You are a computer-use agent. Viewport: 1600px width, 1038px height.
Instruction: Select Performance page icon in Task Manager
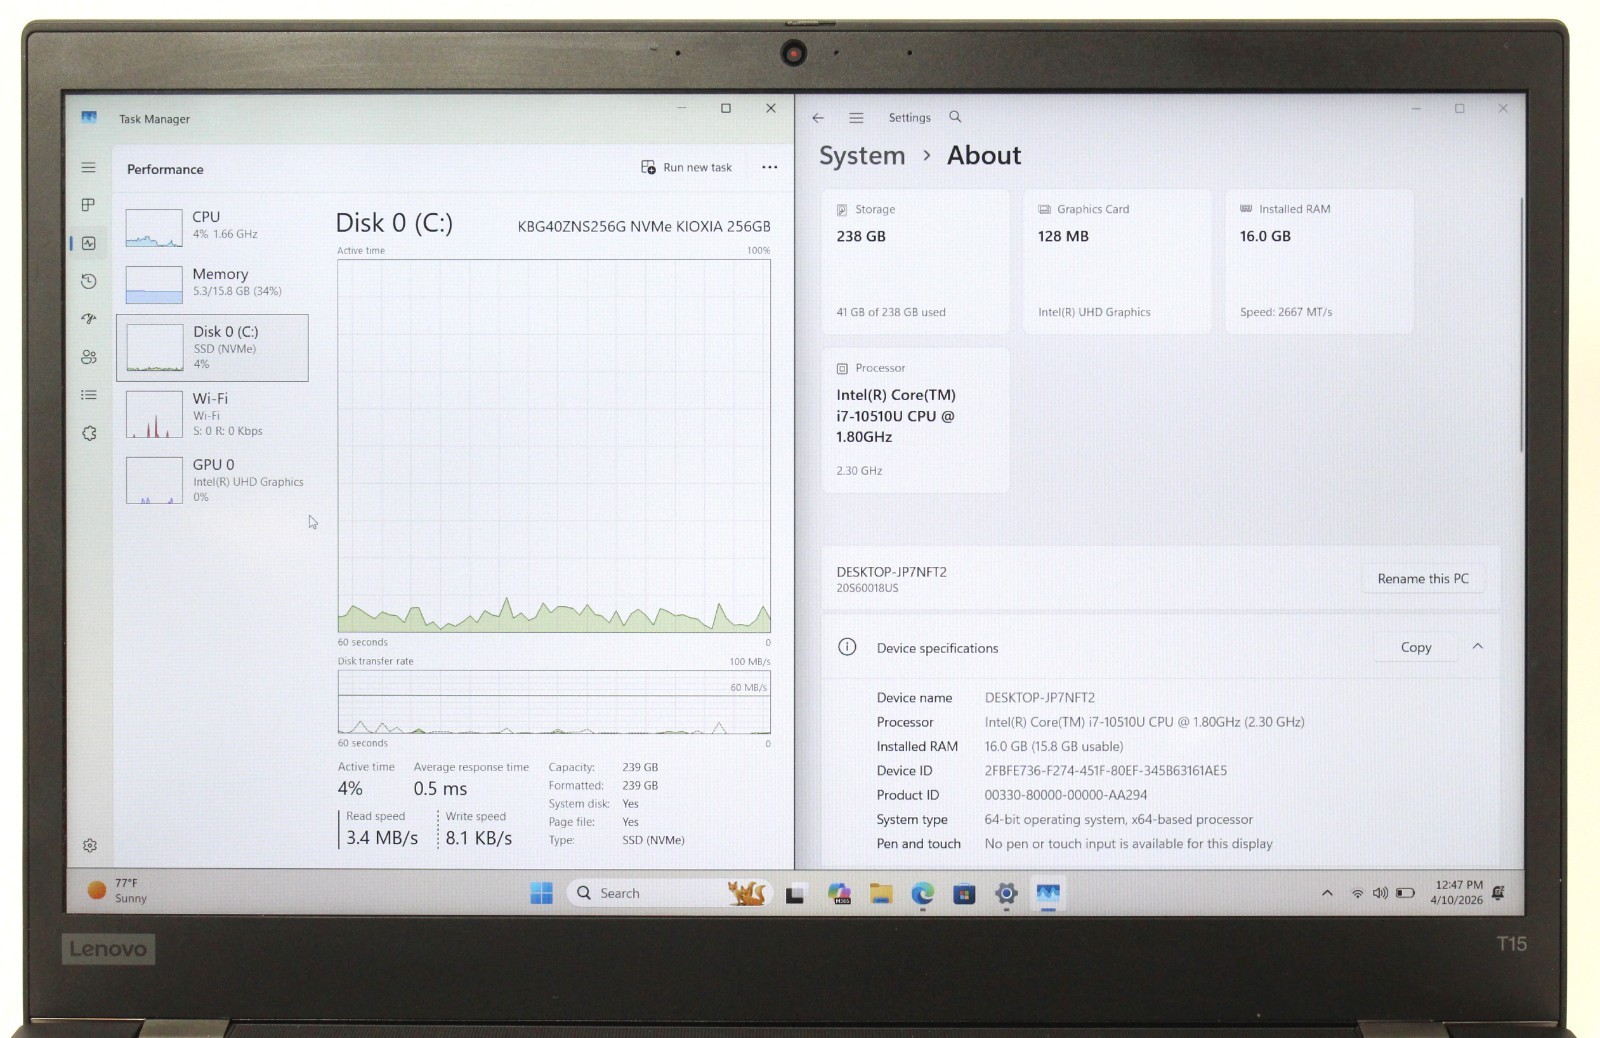click(x=89, y=243)
